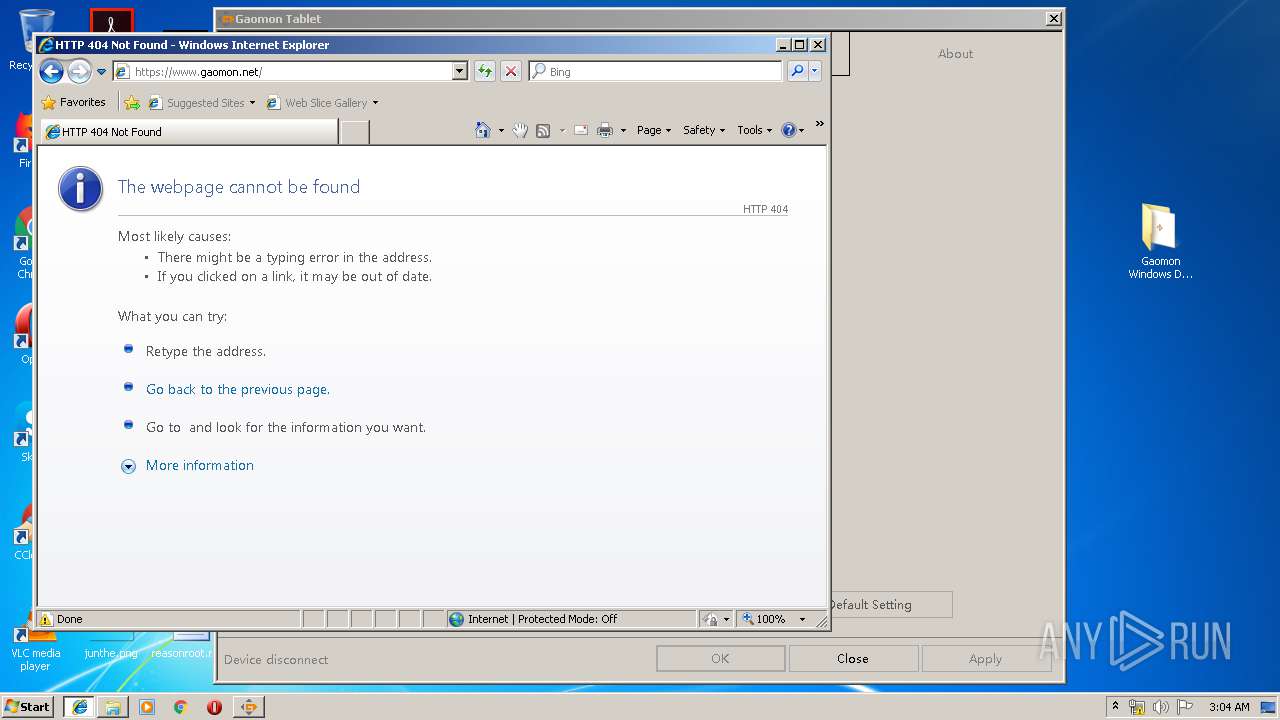Open a new blank tab
1280x720 pixels.
click(x=354, y=132)
